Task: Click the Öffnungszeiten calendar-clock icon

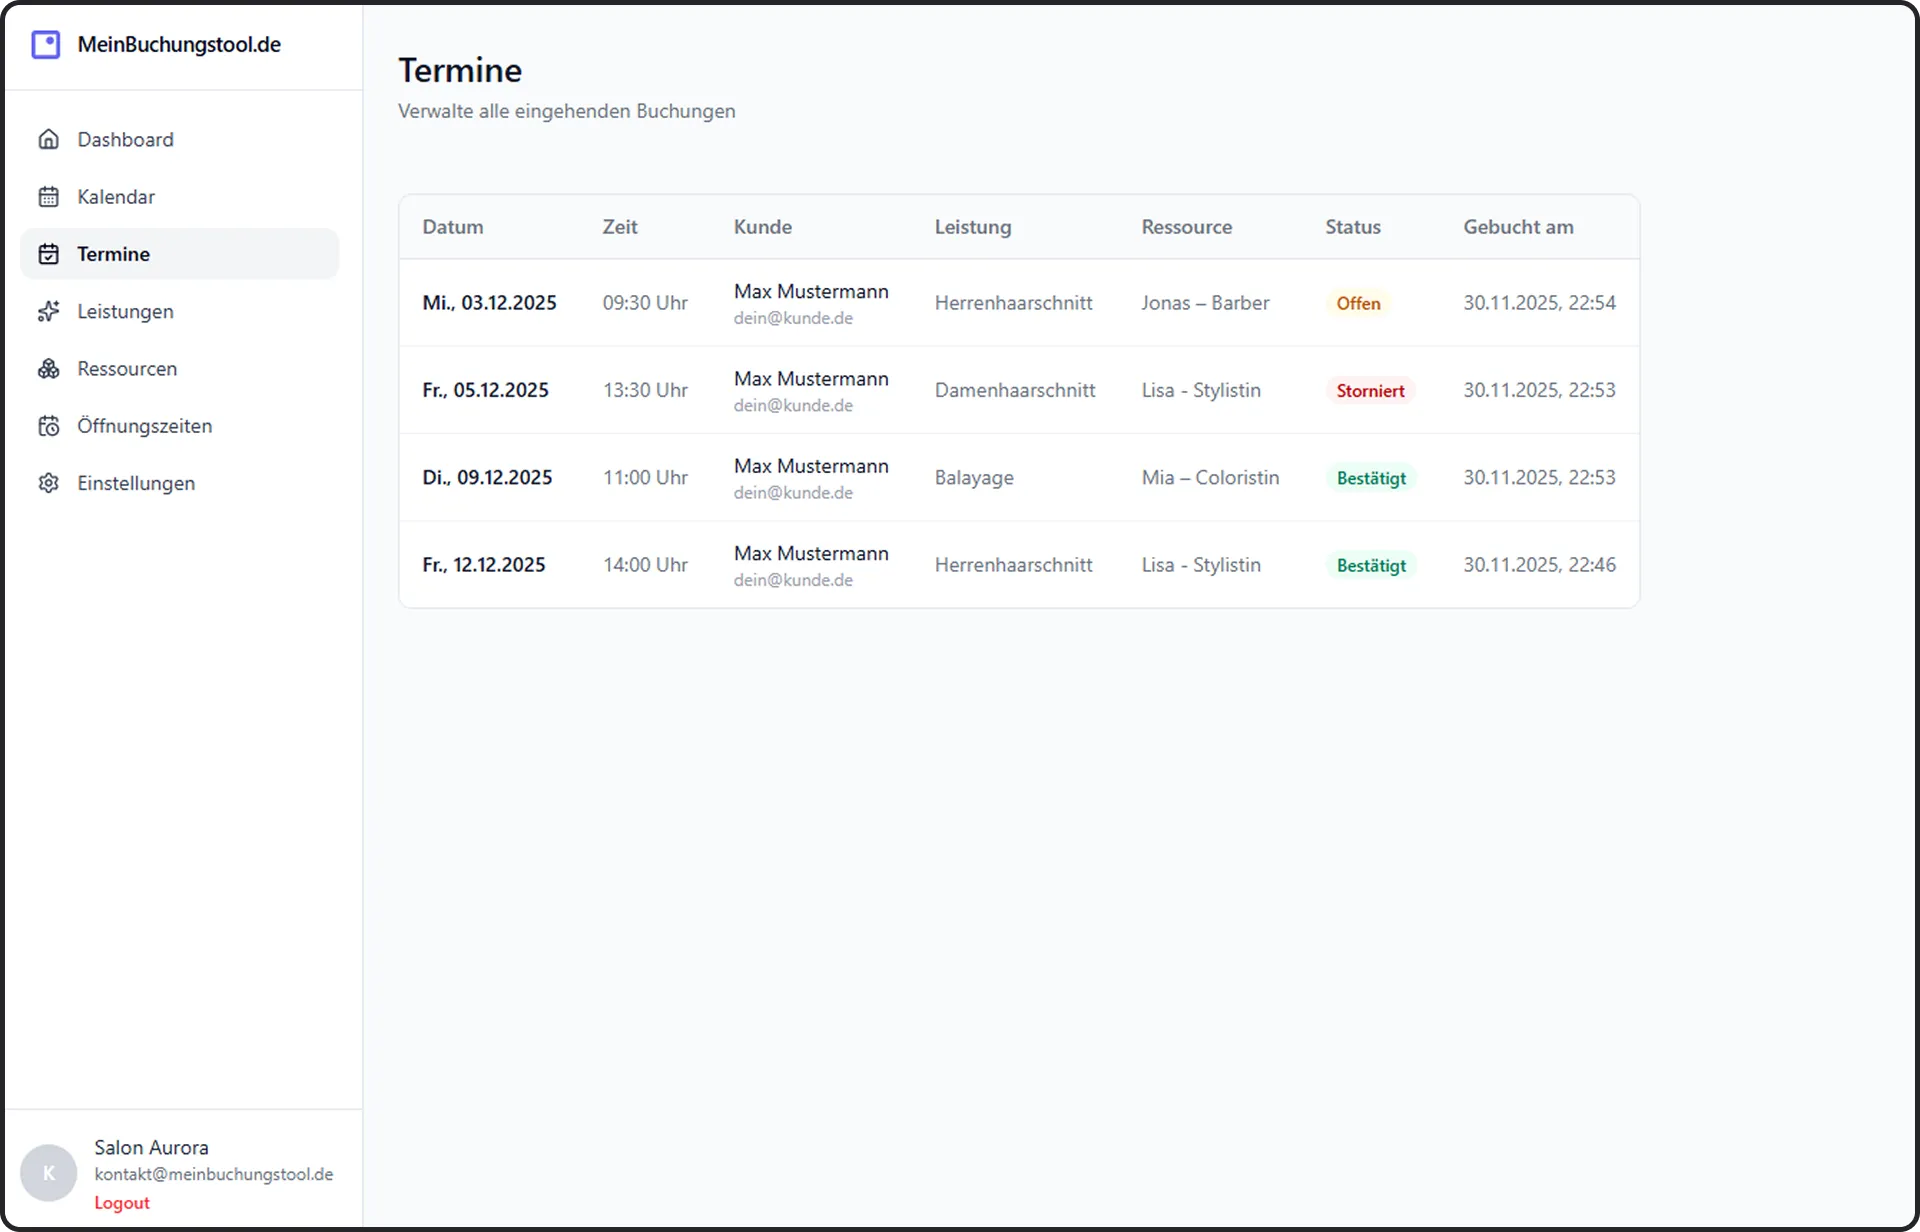Action: pyautogui.click(x=48, y=426)
